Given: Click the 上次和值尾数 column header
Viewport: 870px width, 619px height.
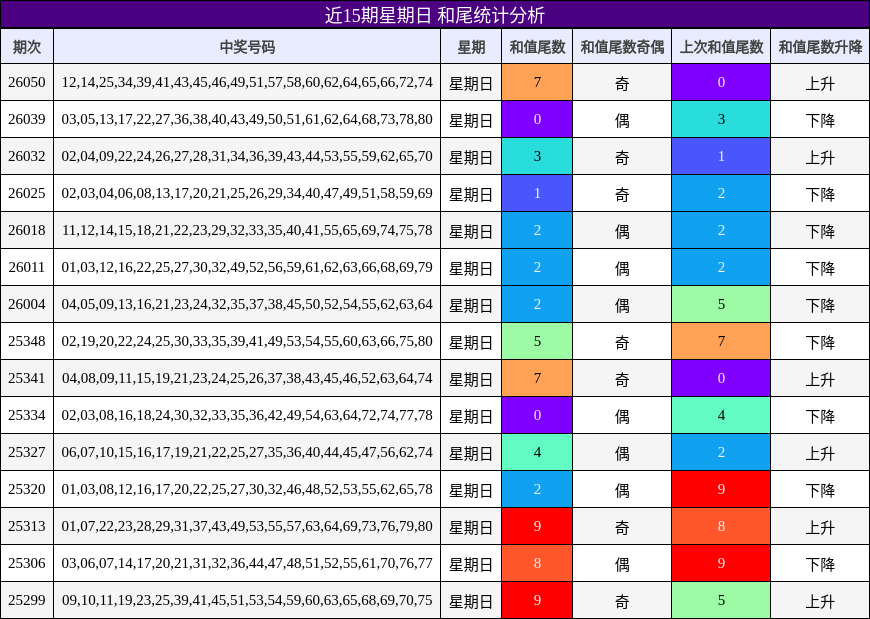Looking at the screenshot, I should click(720, 47).
